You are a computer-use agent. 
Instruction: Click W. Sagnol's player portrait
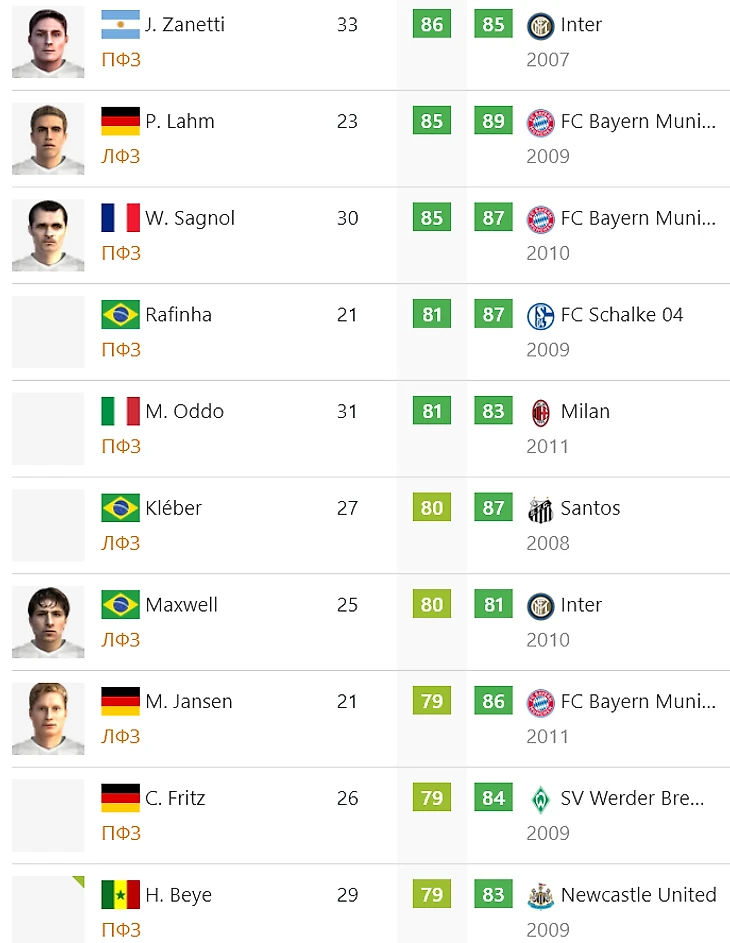click(48, 235)
